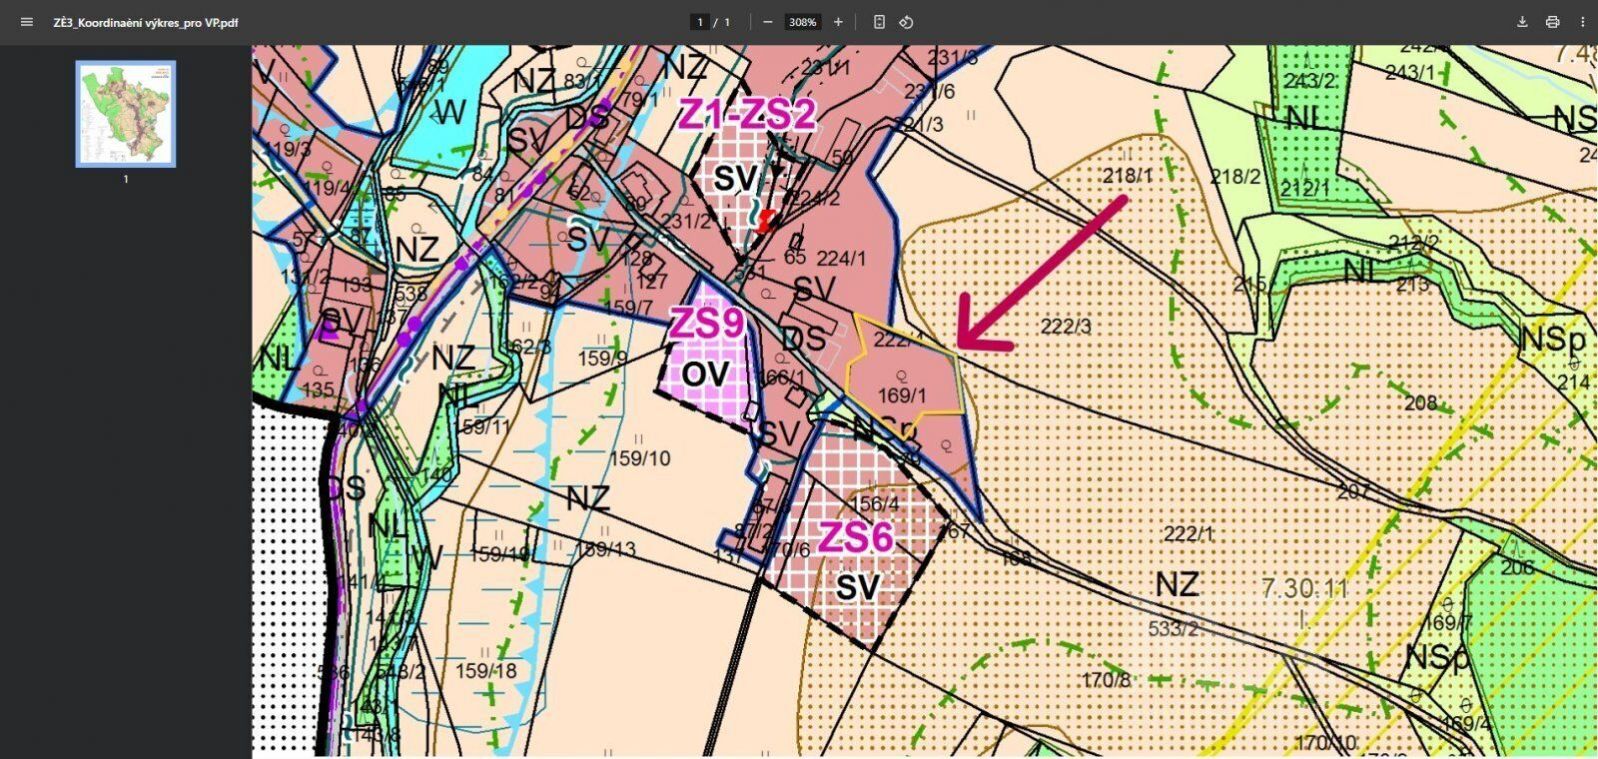Click the PDF file name title
1598x759 pixels.
point(146,22)
